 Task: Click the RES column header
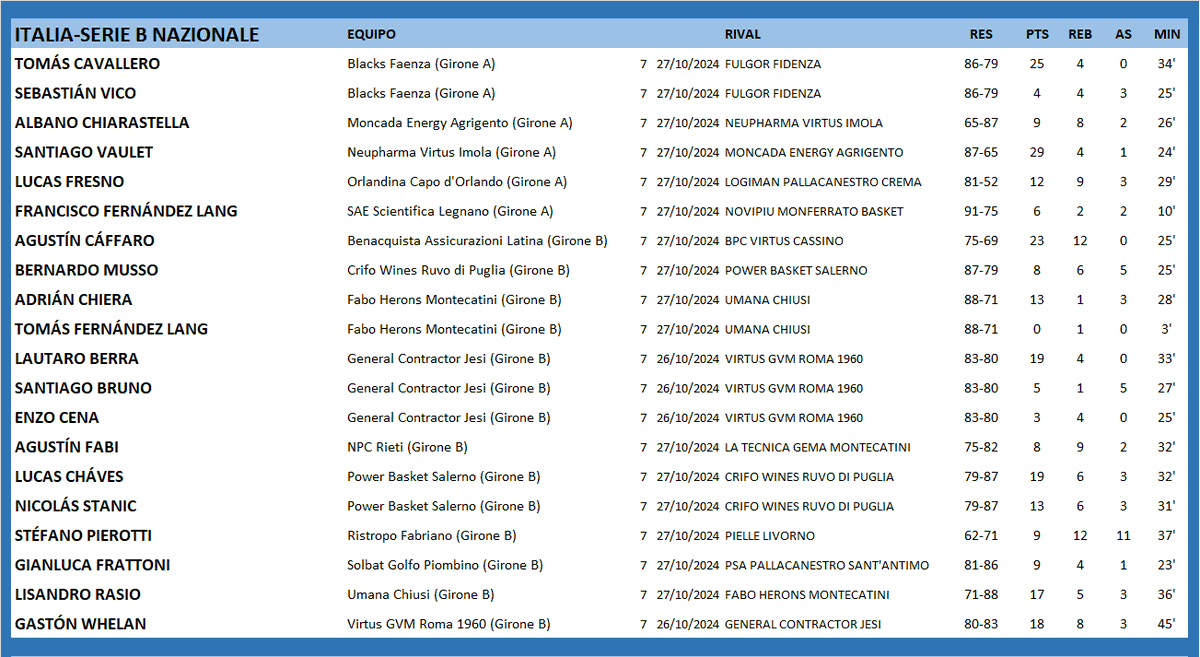(981, 34)
